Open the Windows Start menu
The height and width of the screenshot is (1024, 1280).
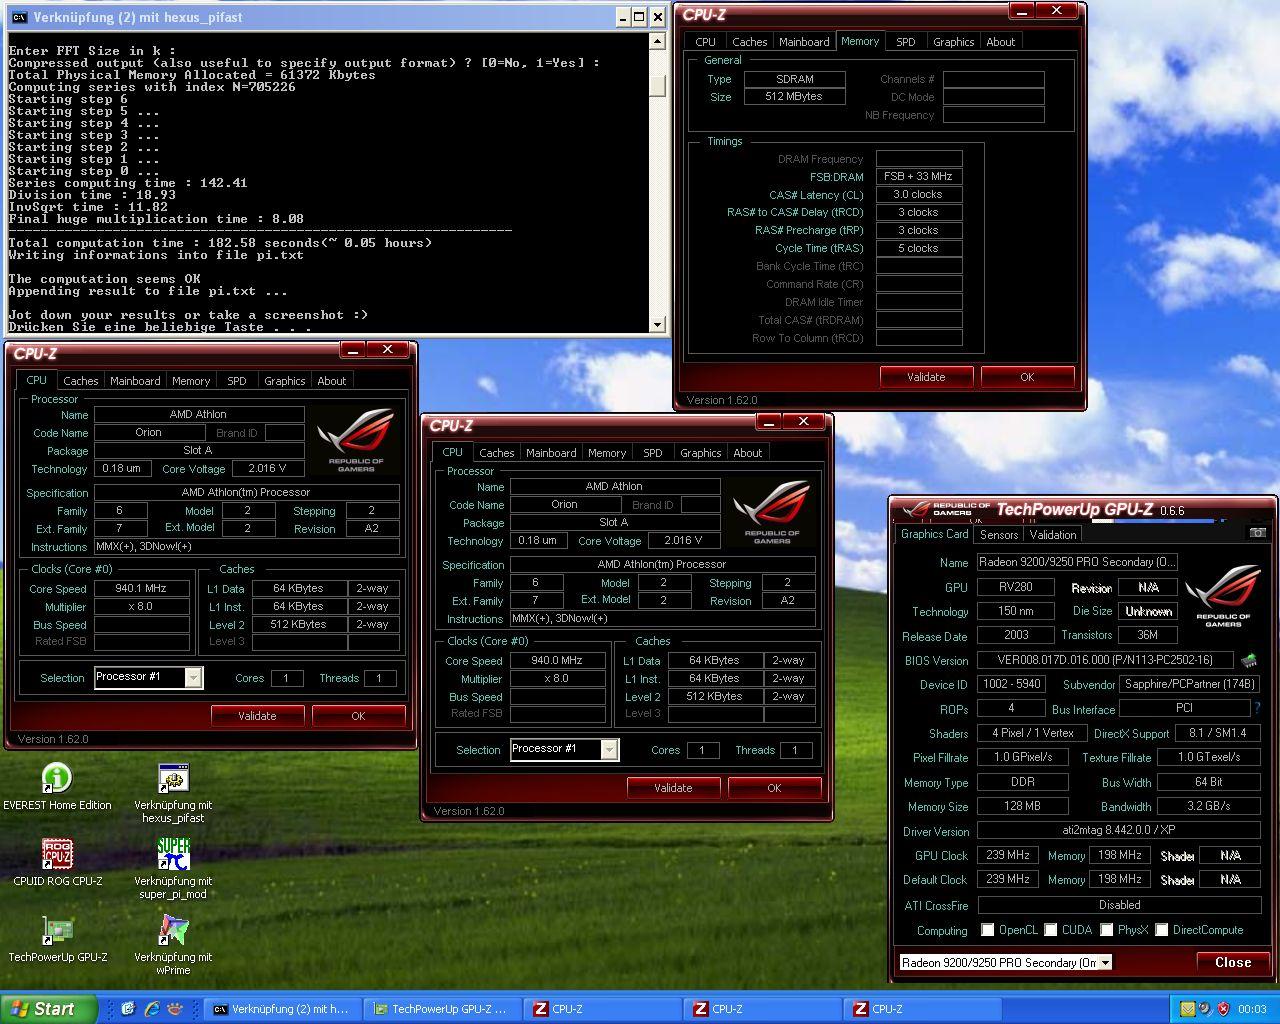pos(49,1009)
